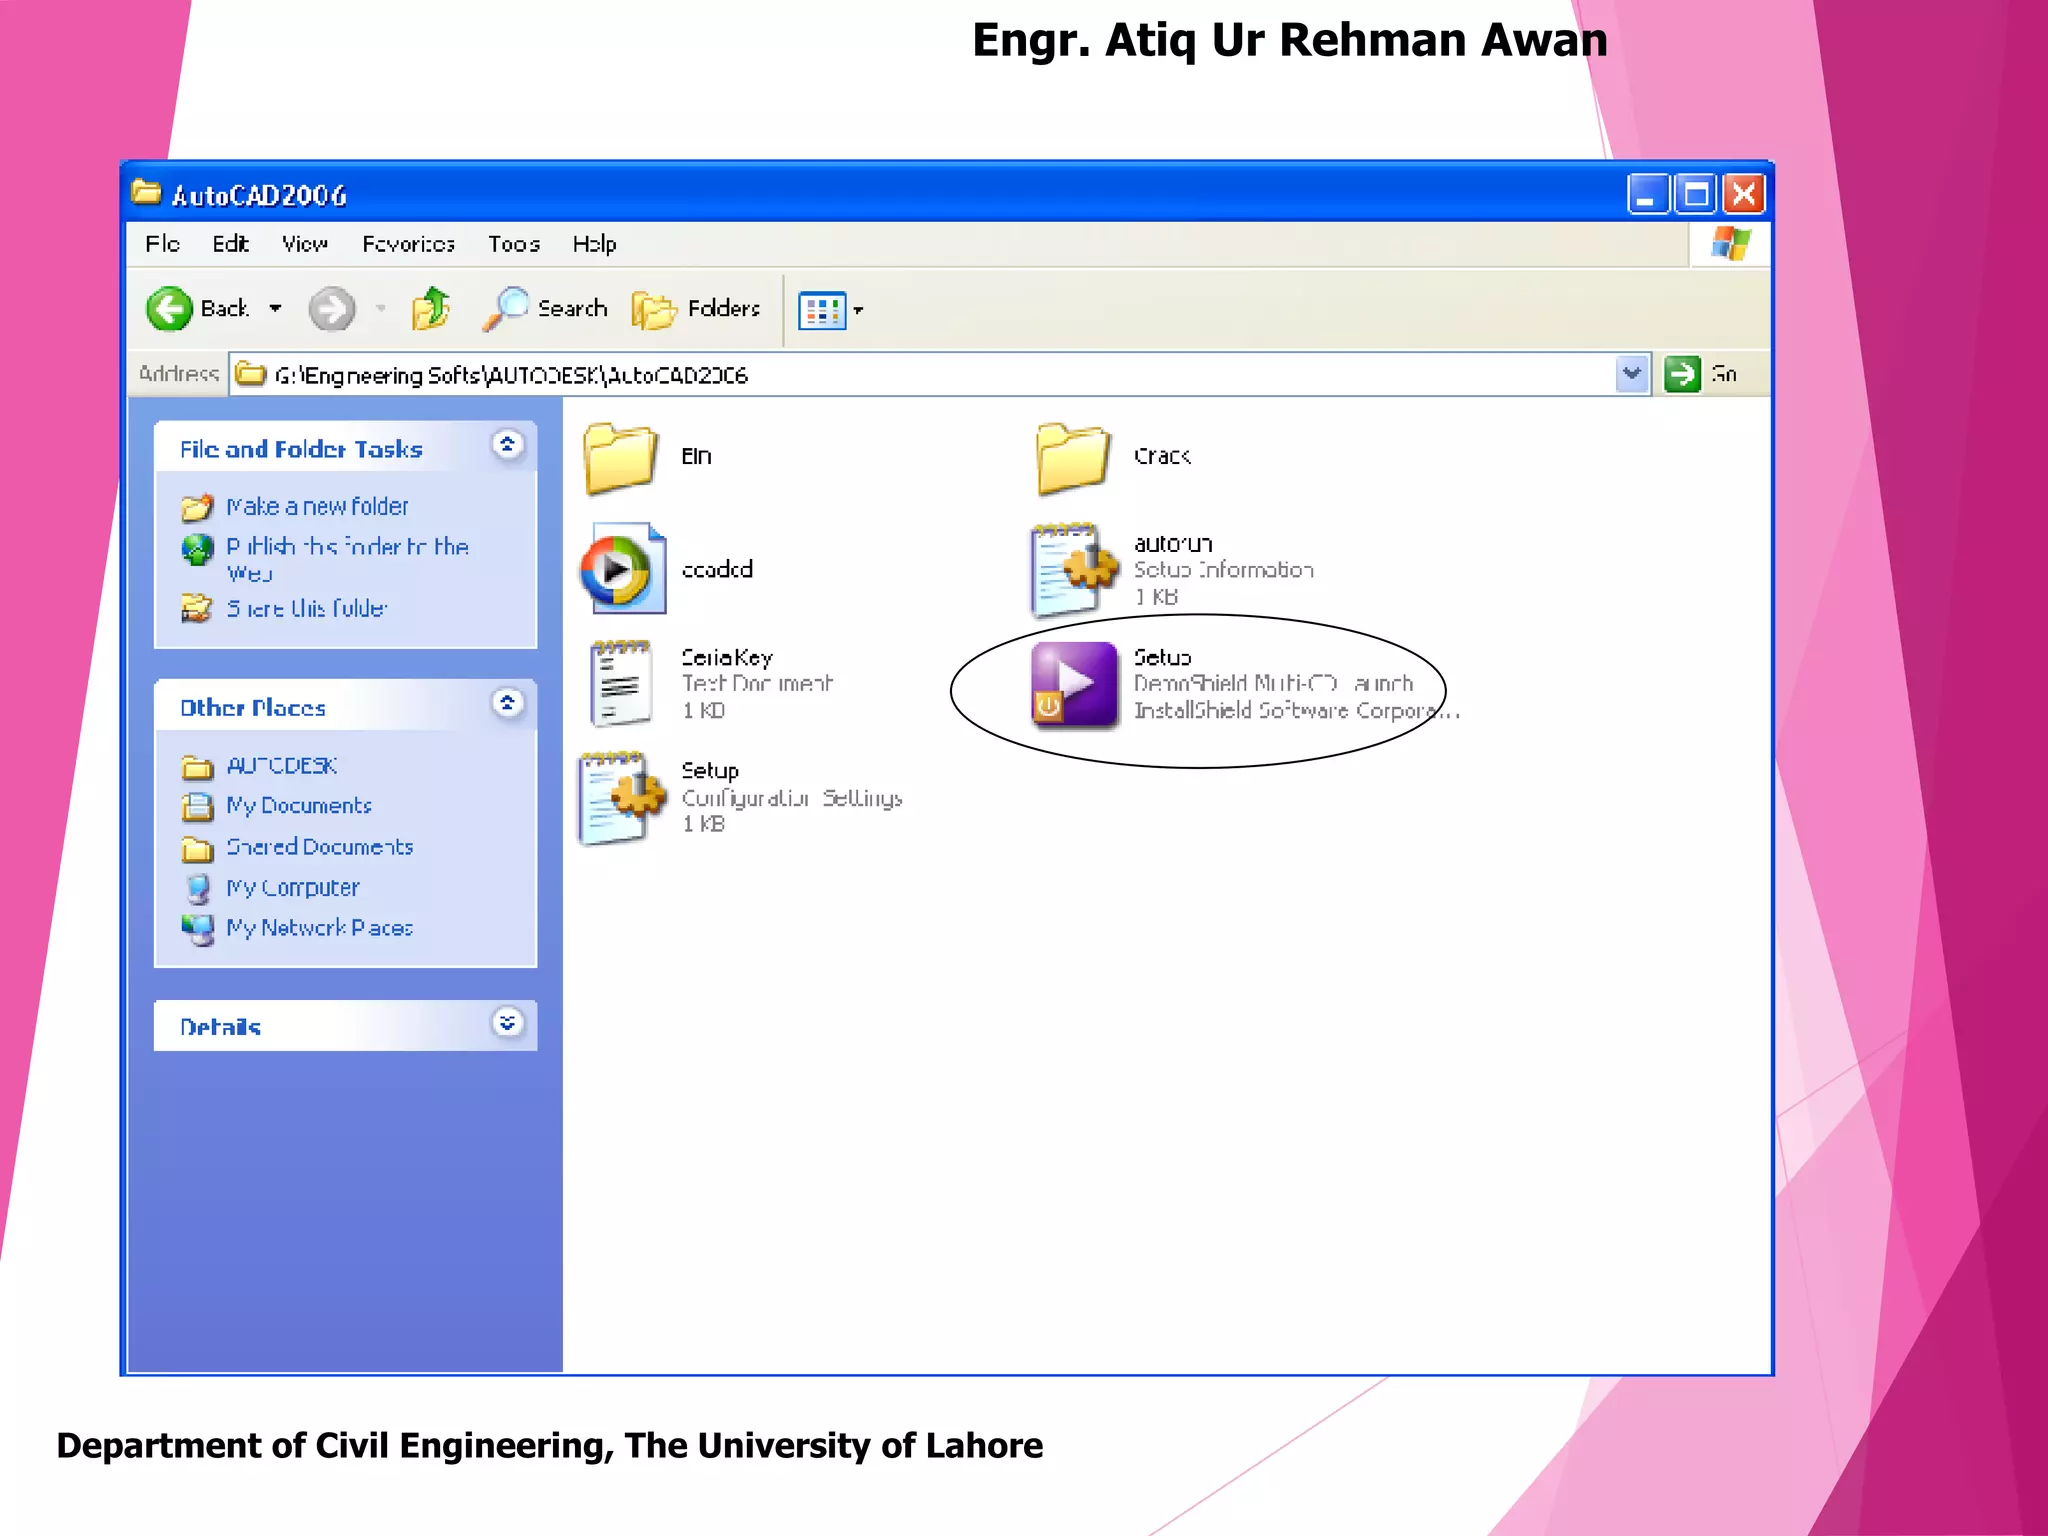Expand the Details panel

point(508,1023)
